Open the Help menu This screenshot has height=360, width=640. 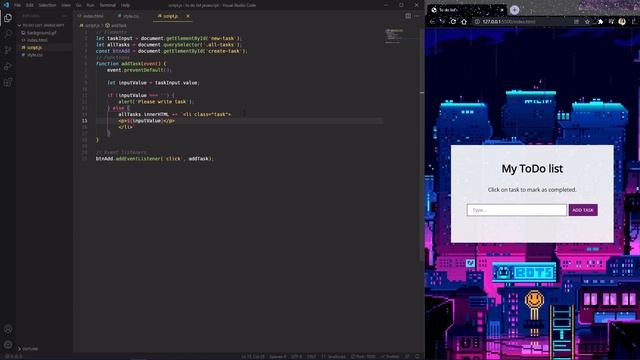tap(125, 5)
